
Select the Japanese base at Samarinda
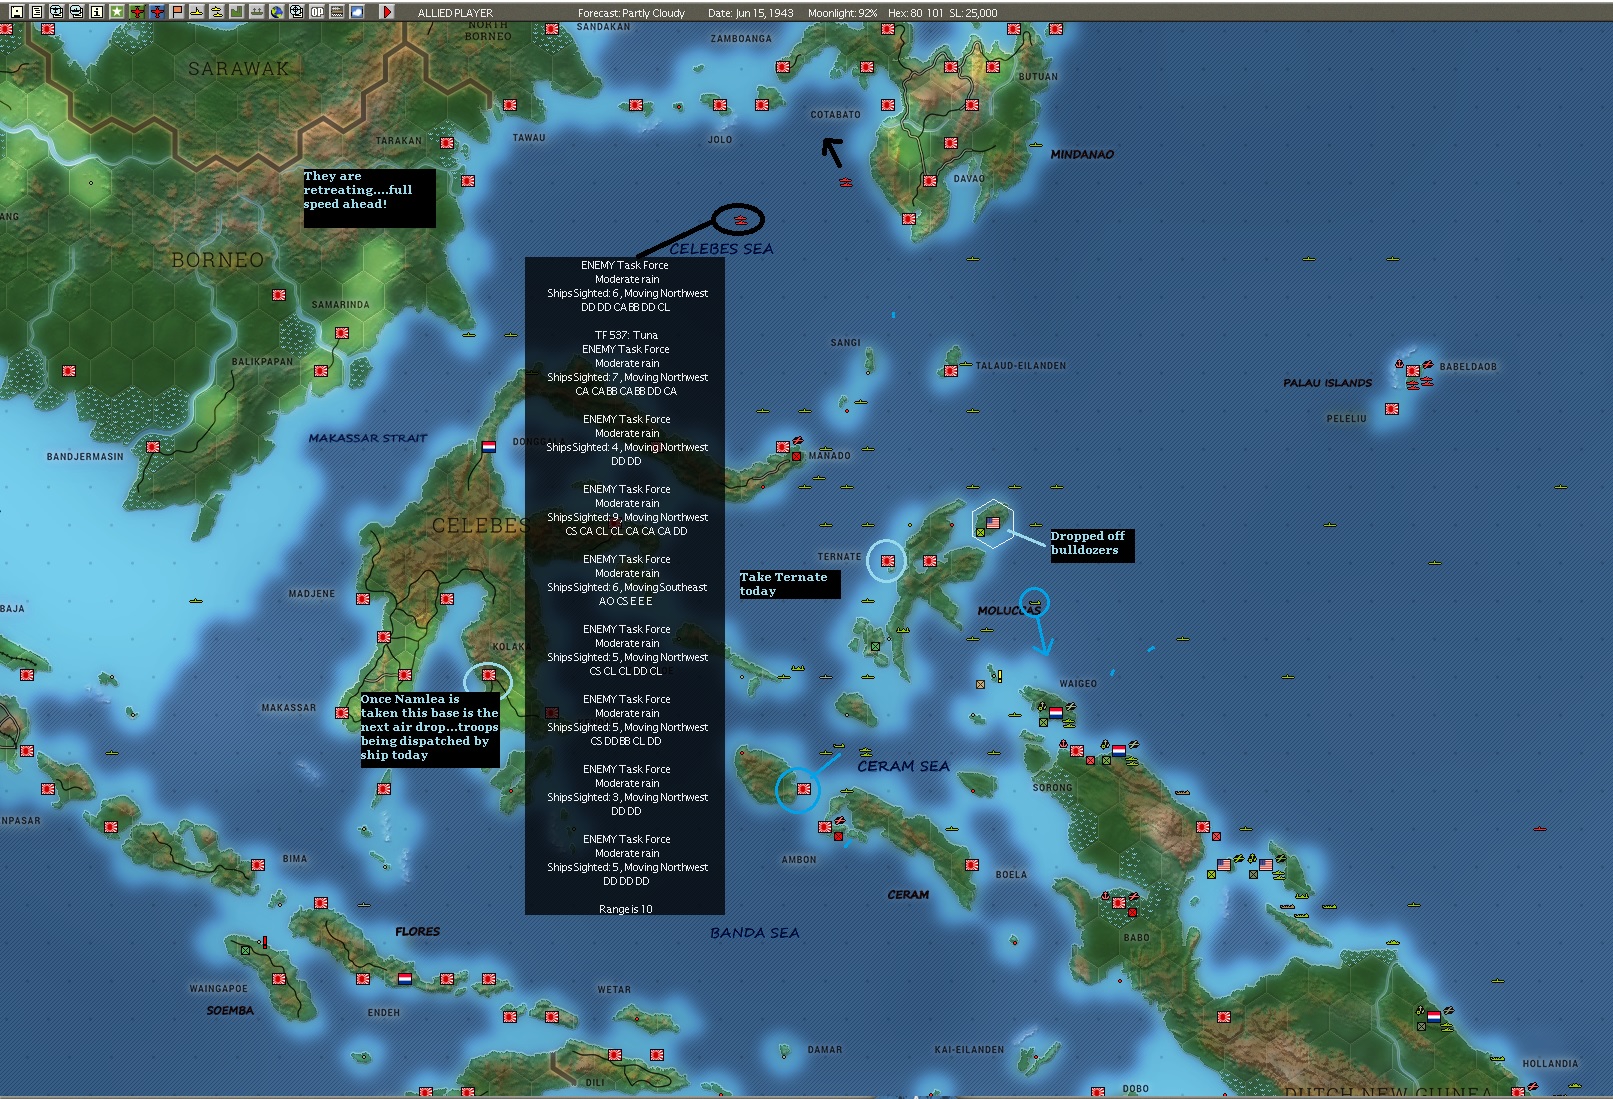(342, 333)
